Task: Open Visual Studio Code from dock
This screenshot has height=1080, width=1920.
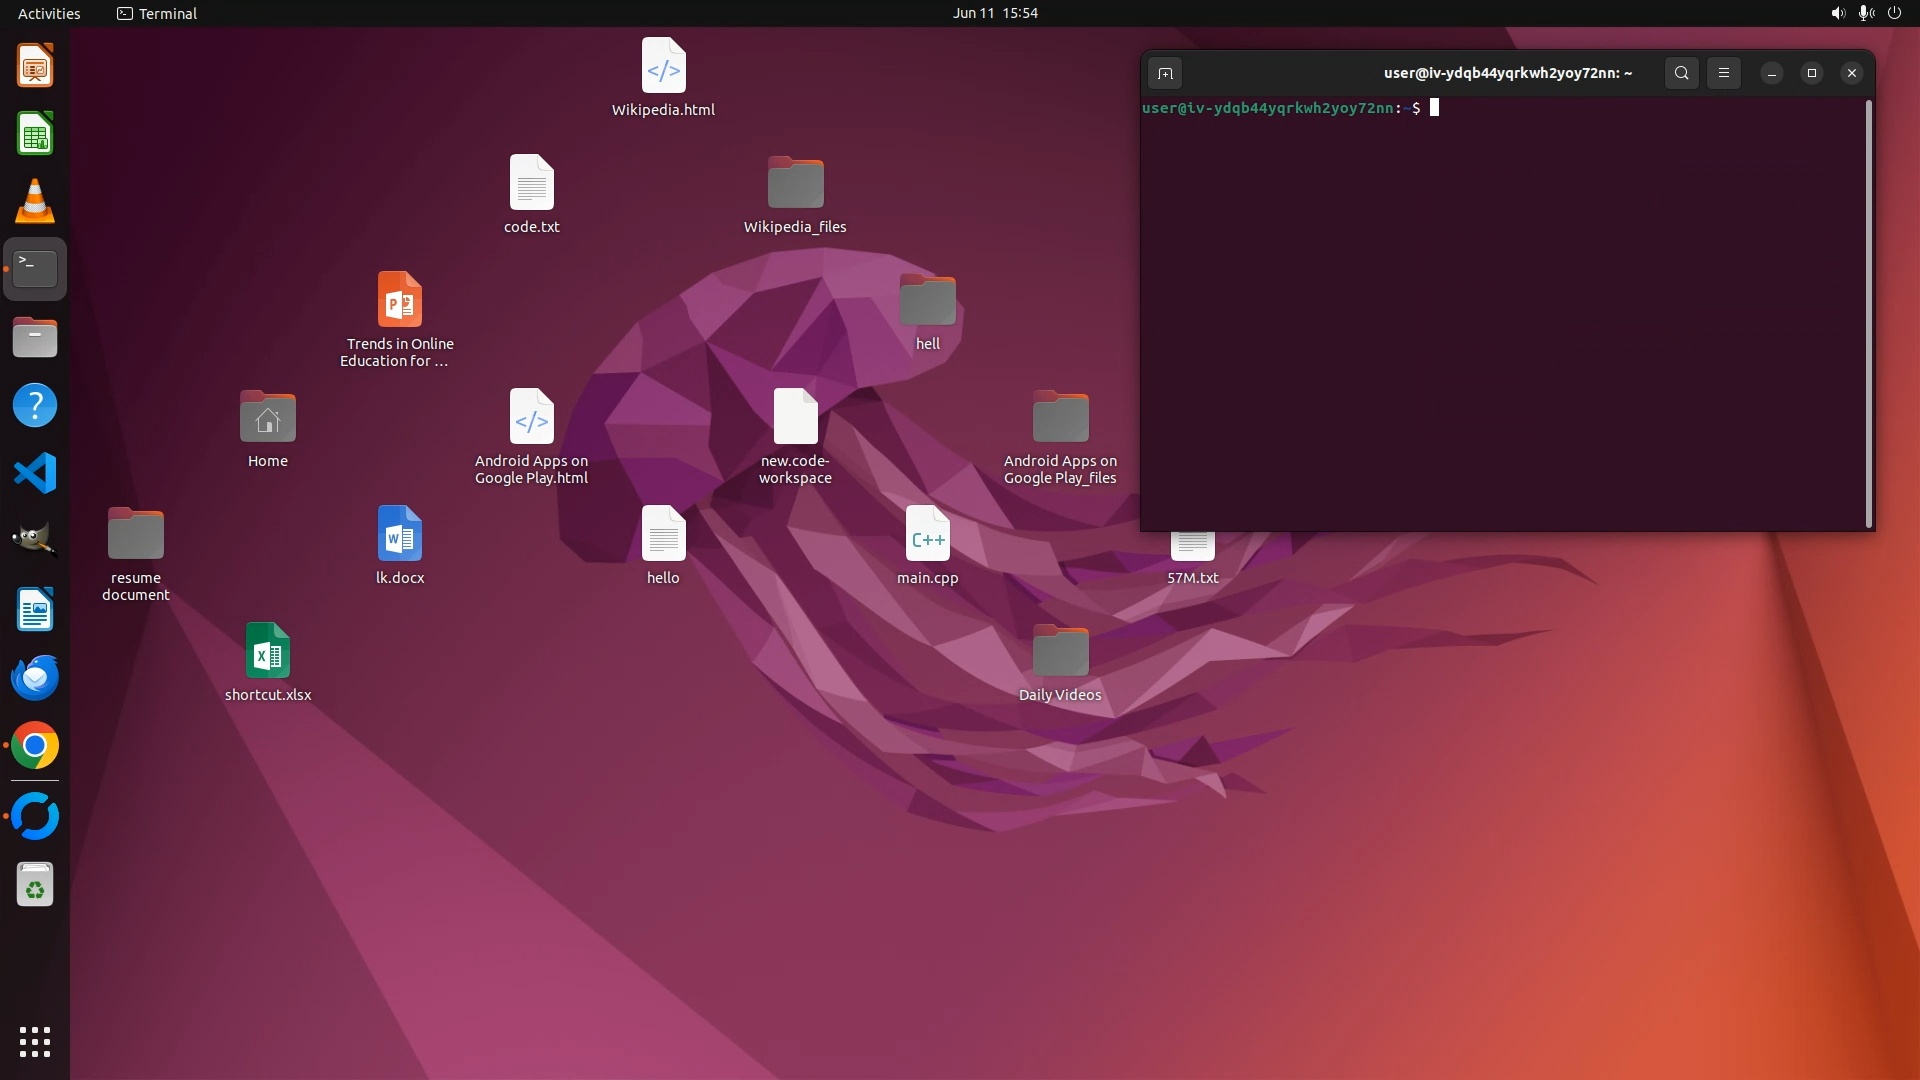Action: click(35, 473)
